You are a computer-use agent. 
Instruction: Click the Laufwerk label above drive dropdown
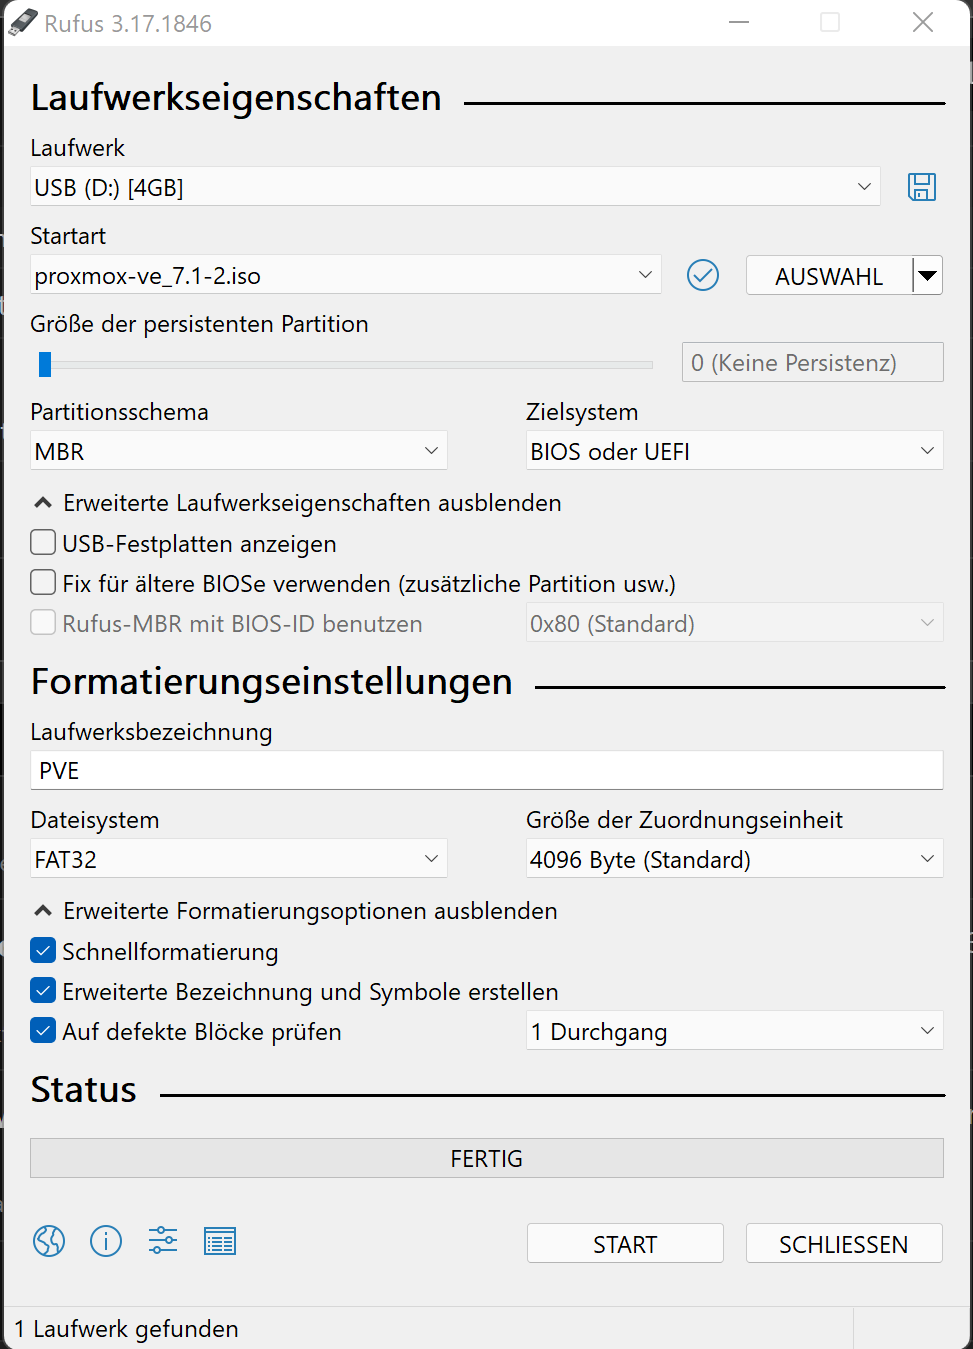click(x=77, y=148)
